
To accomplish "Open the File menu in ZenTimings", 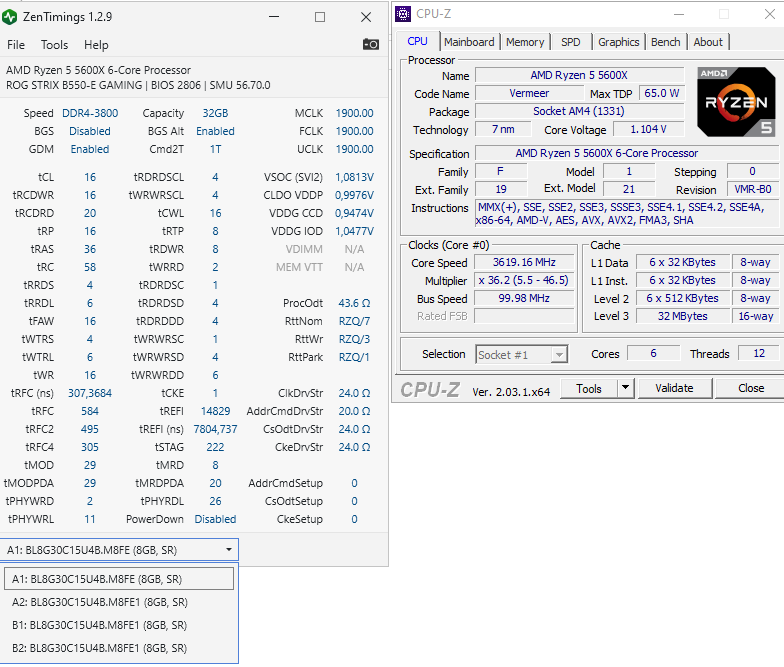I will [16, 45].
